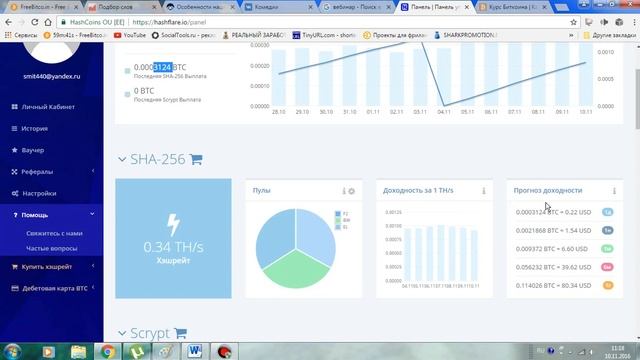Screen dimensions: 640x360
Task: Show more bookmarks with the chevron
Action: click(x=571, y=35)
